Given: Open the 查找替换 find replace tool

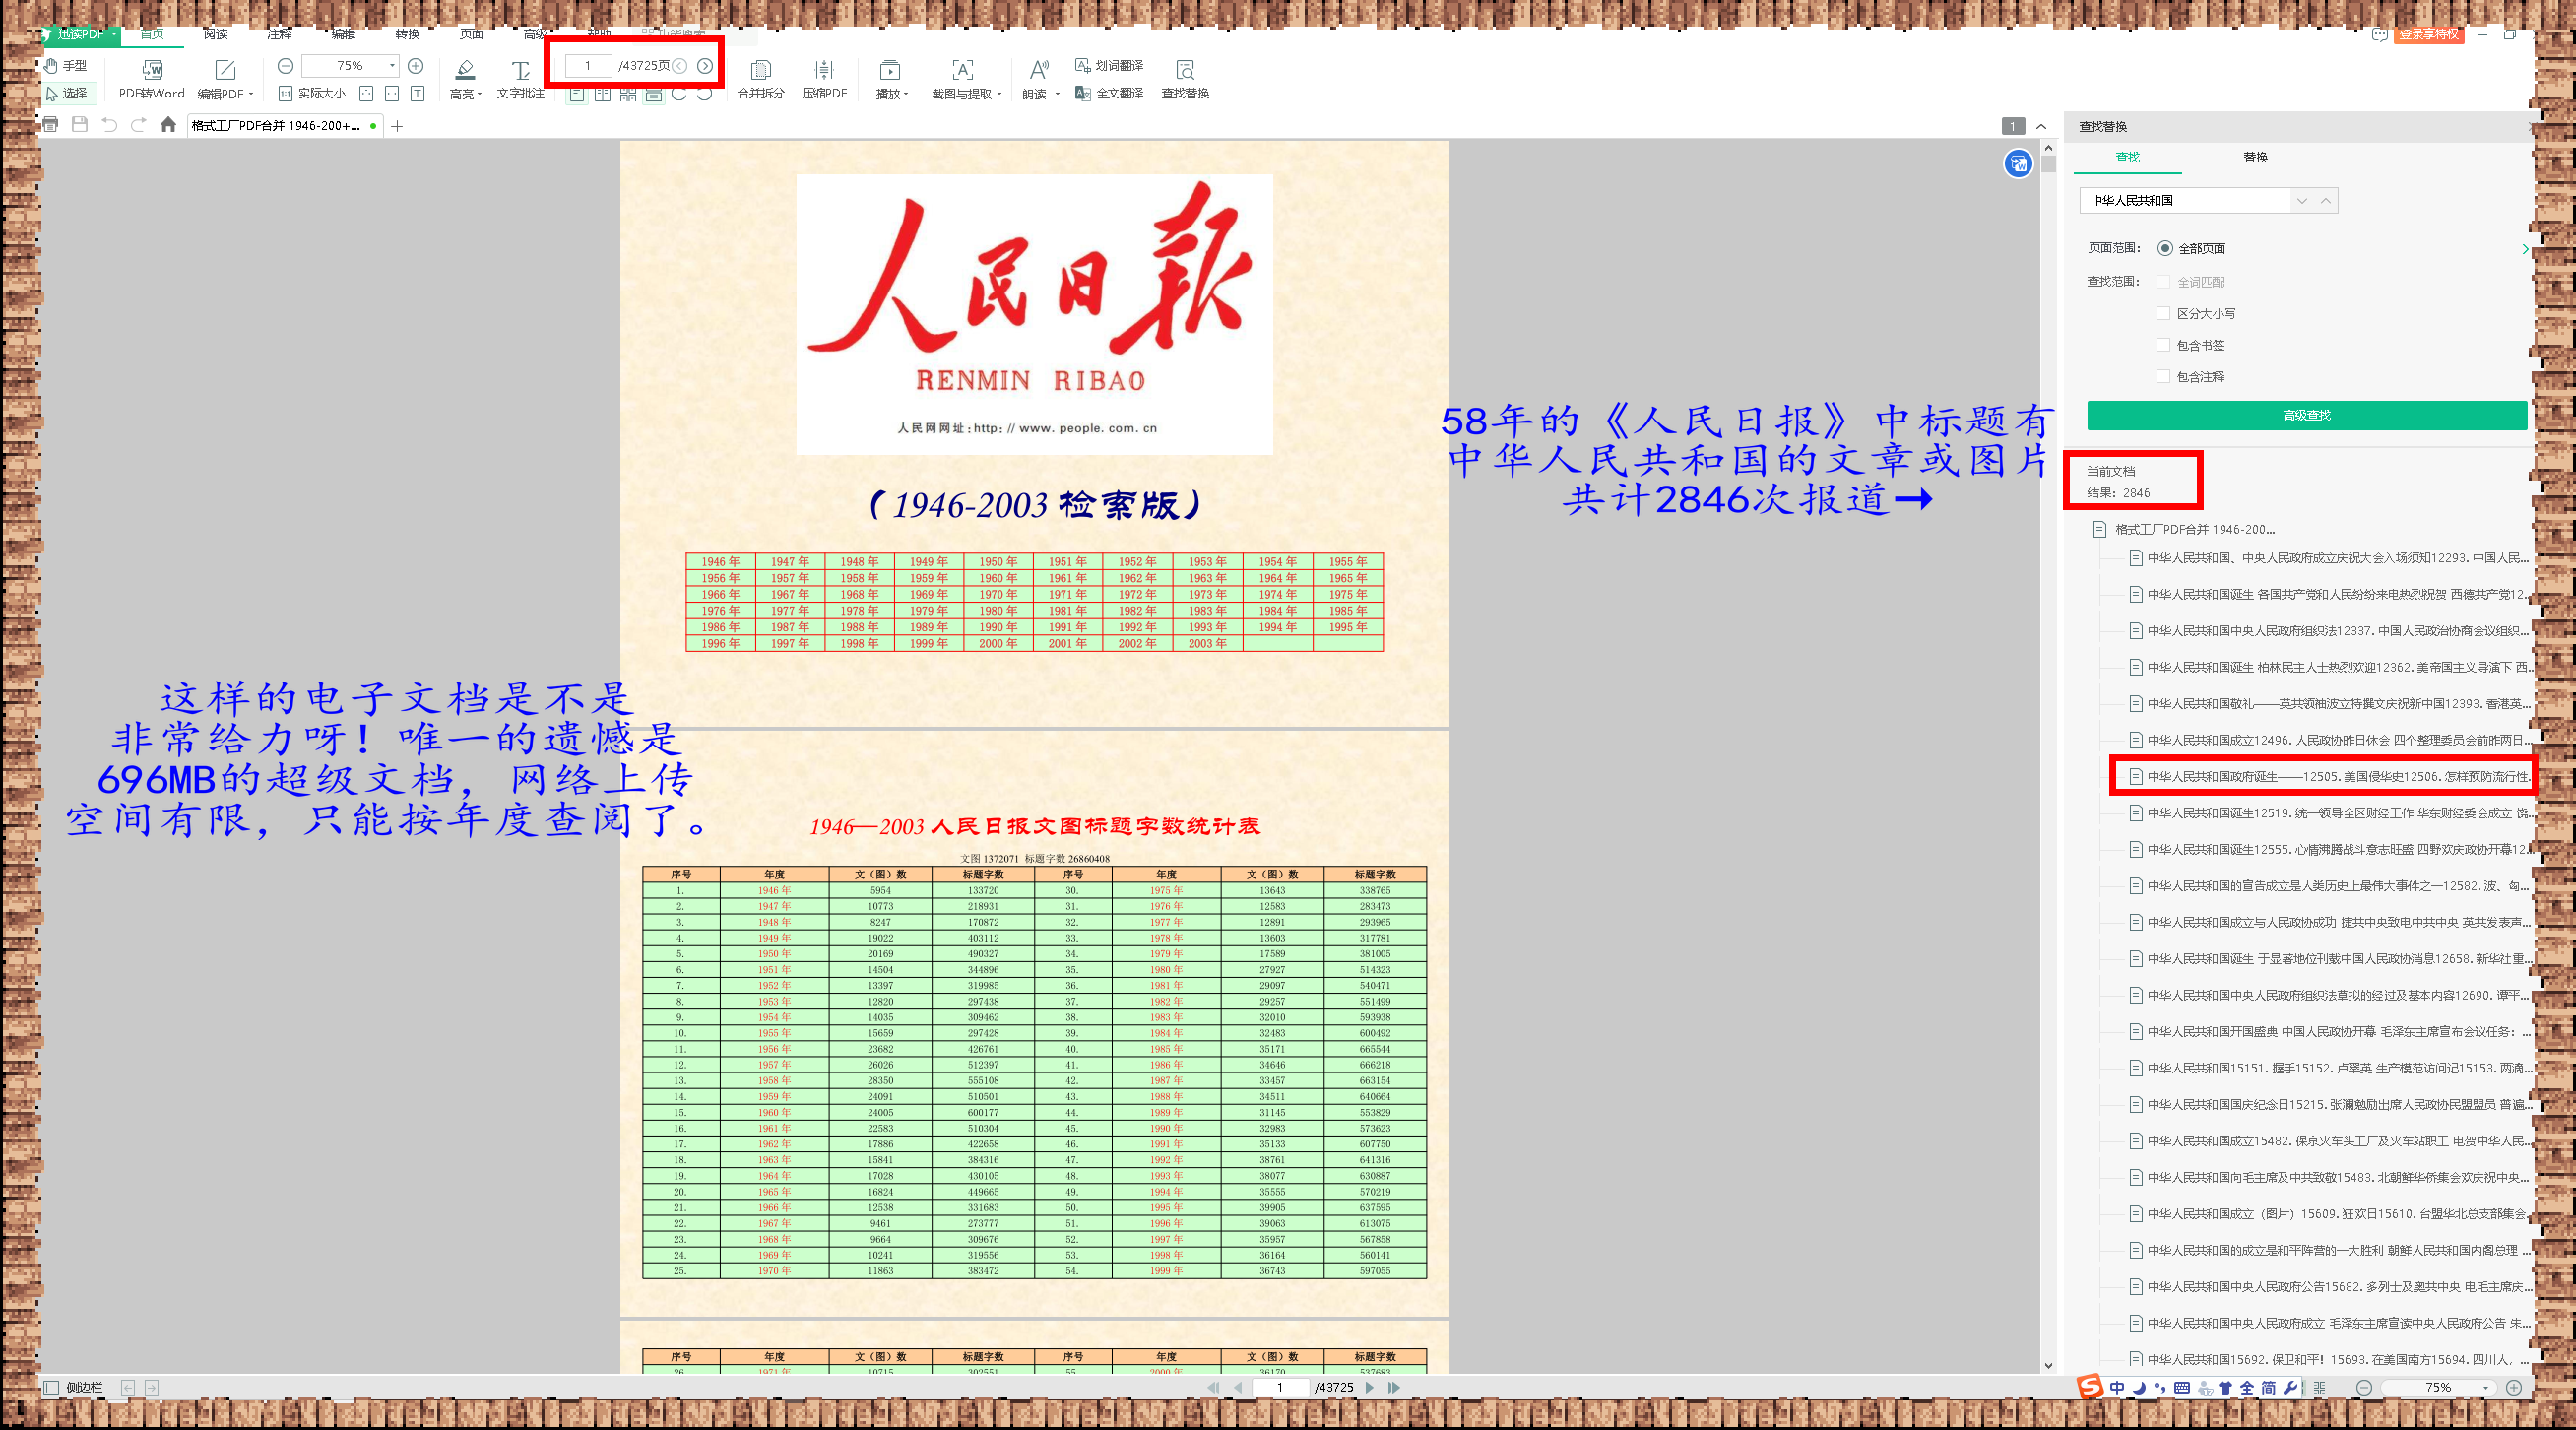Looking at the screenshot, I should (x=1184, y=70).
